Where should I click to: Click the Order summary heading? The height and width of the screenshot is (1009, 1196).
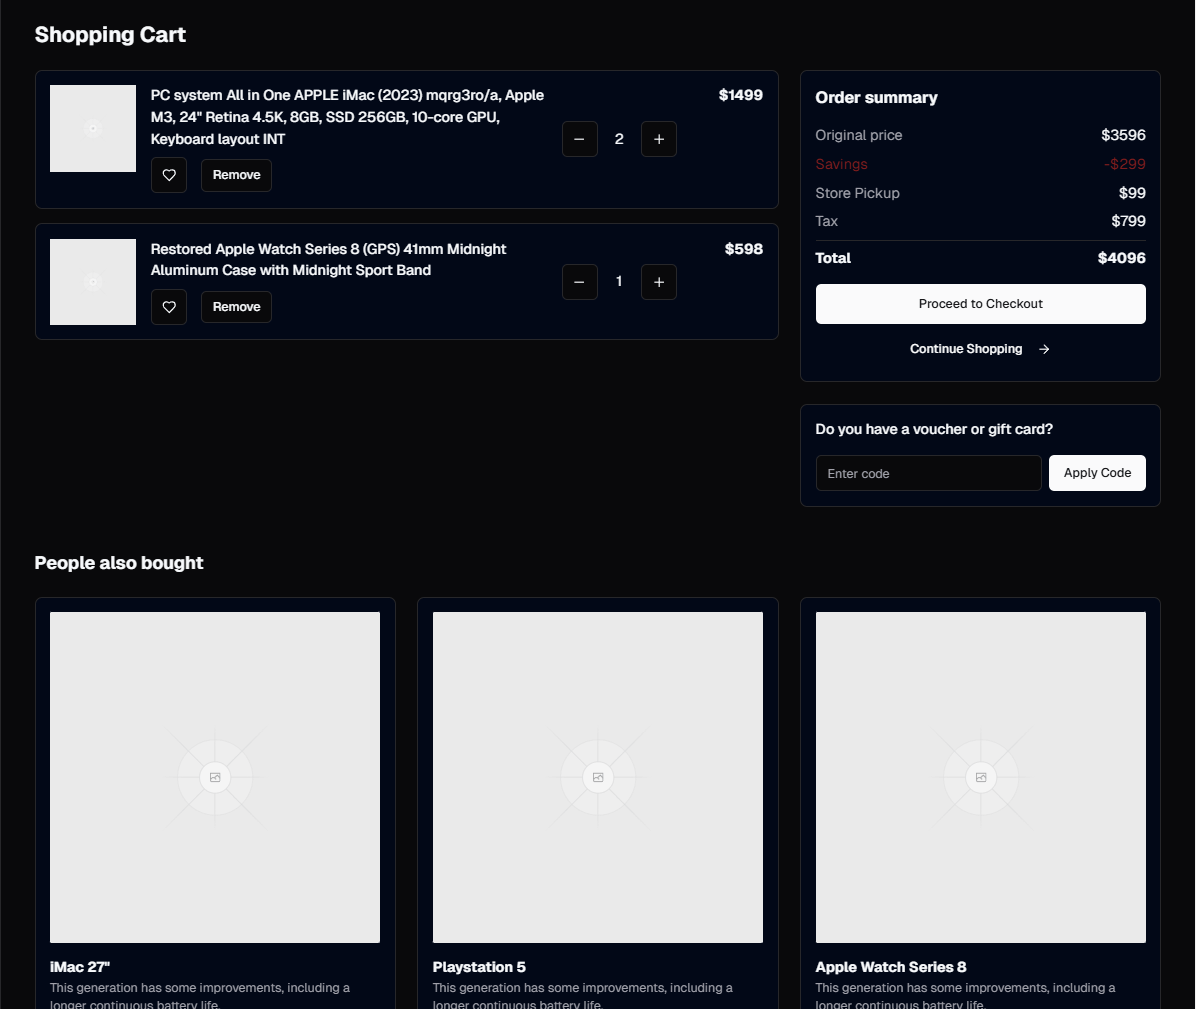pyautogui.click(x=876, y=98)
